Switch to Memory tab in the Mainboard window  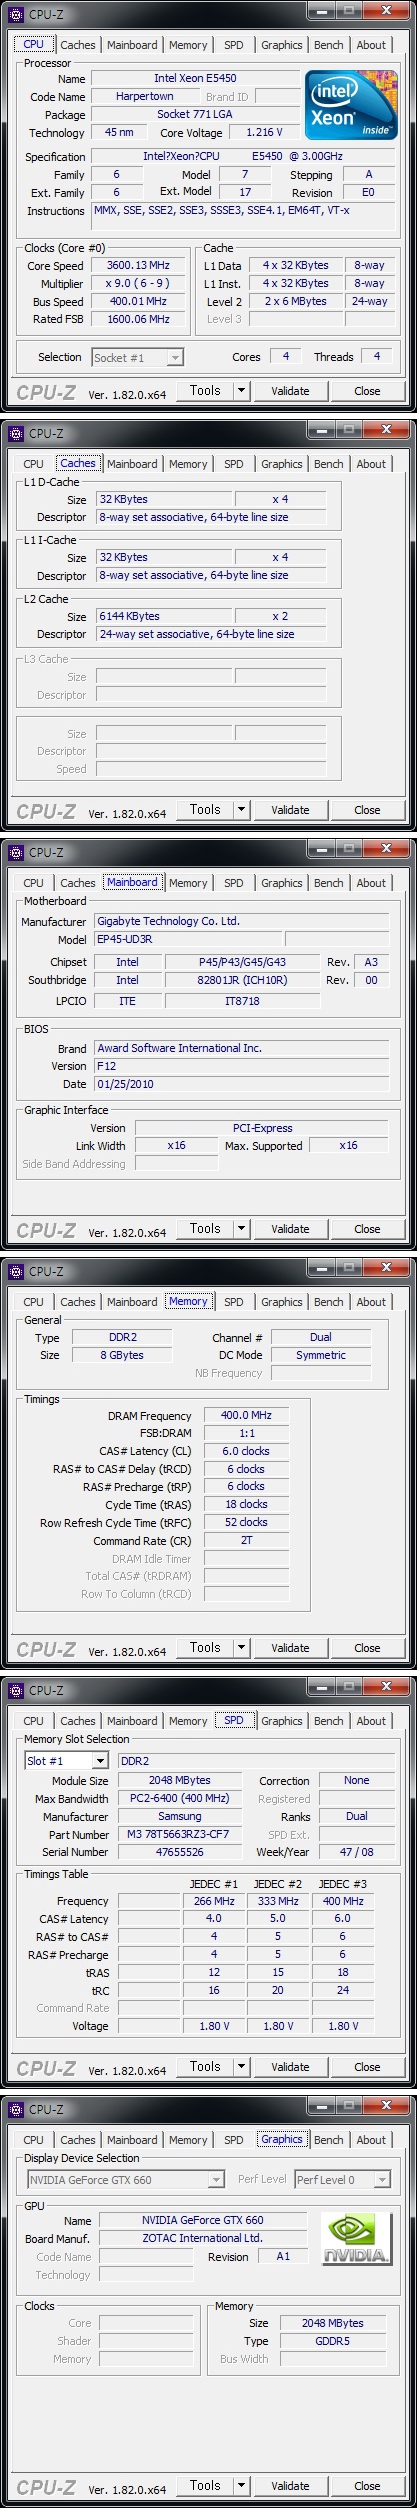[x=188, y=883]
